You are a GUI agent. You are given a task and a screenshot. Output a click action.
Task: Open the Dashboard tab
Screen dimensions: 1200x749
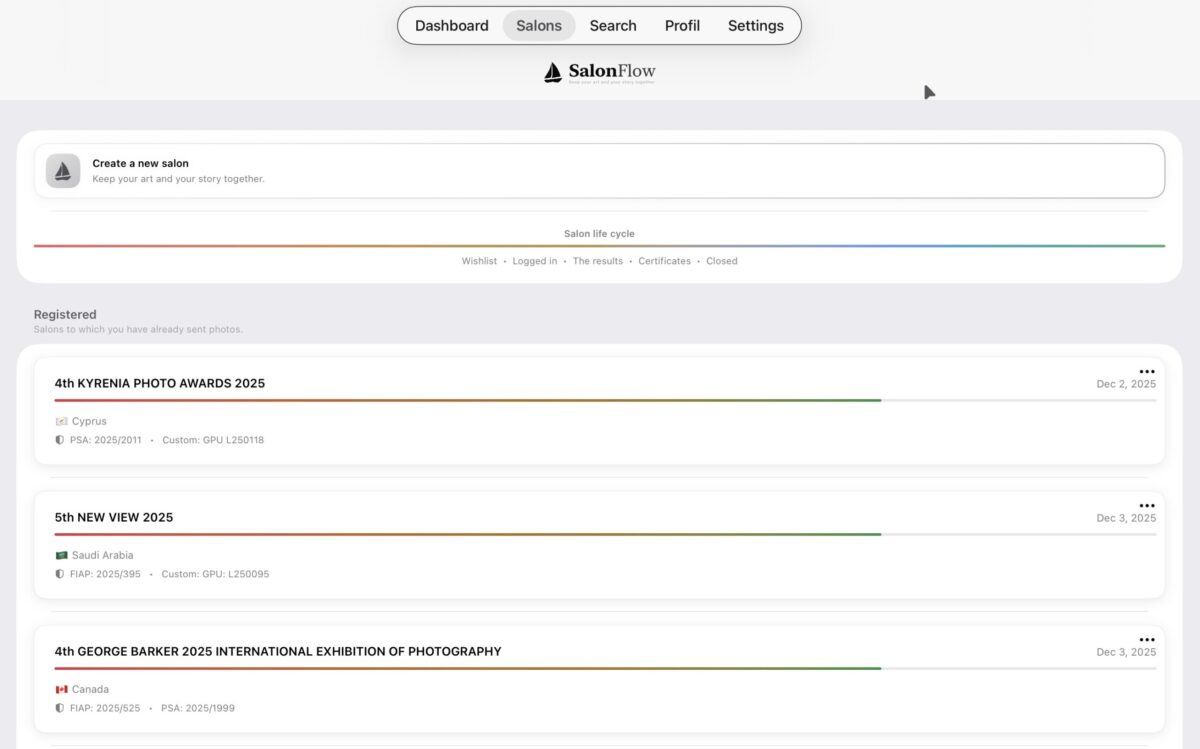452,26
